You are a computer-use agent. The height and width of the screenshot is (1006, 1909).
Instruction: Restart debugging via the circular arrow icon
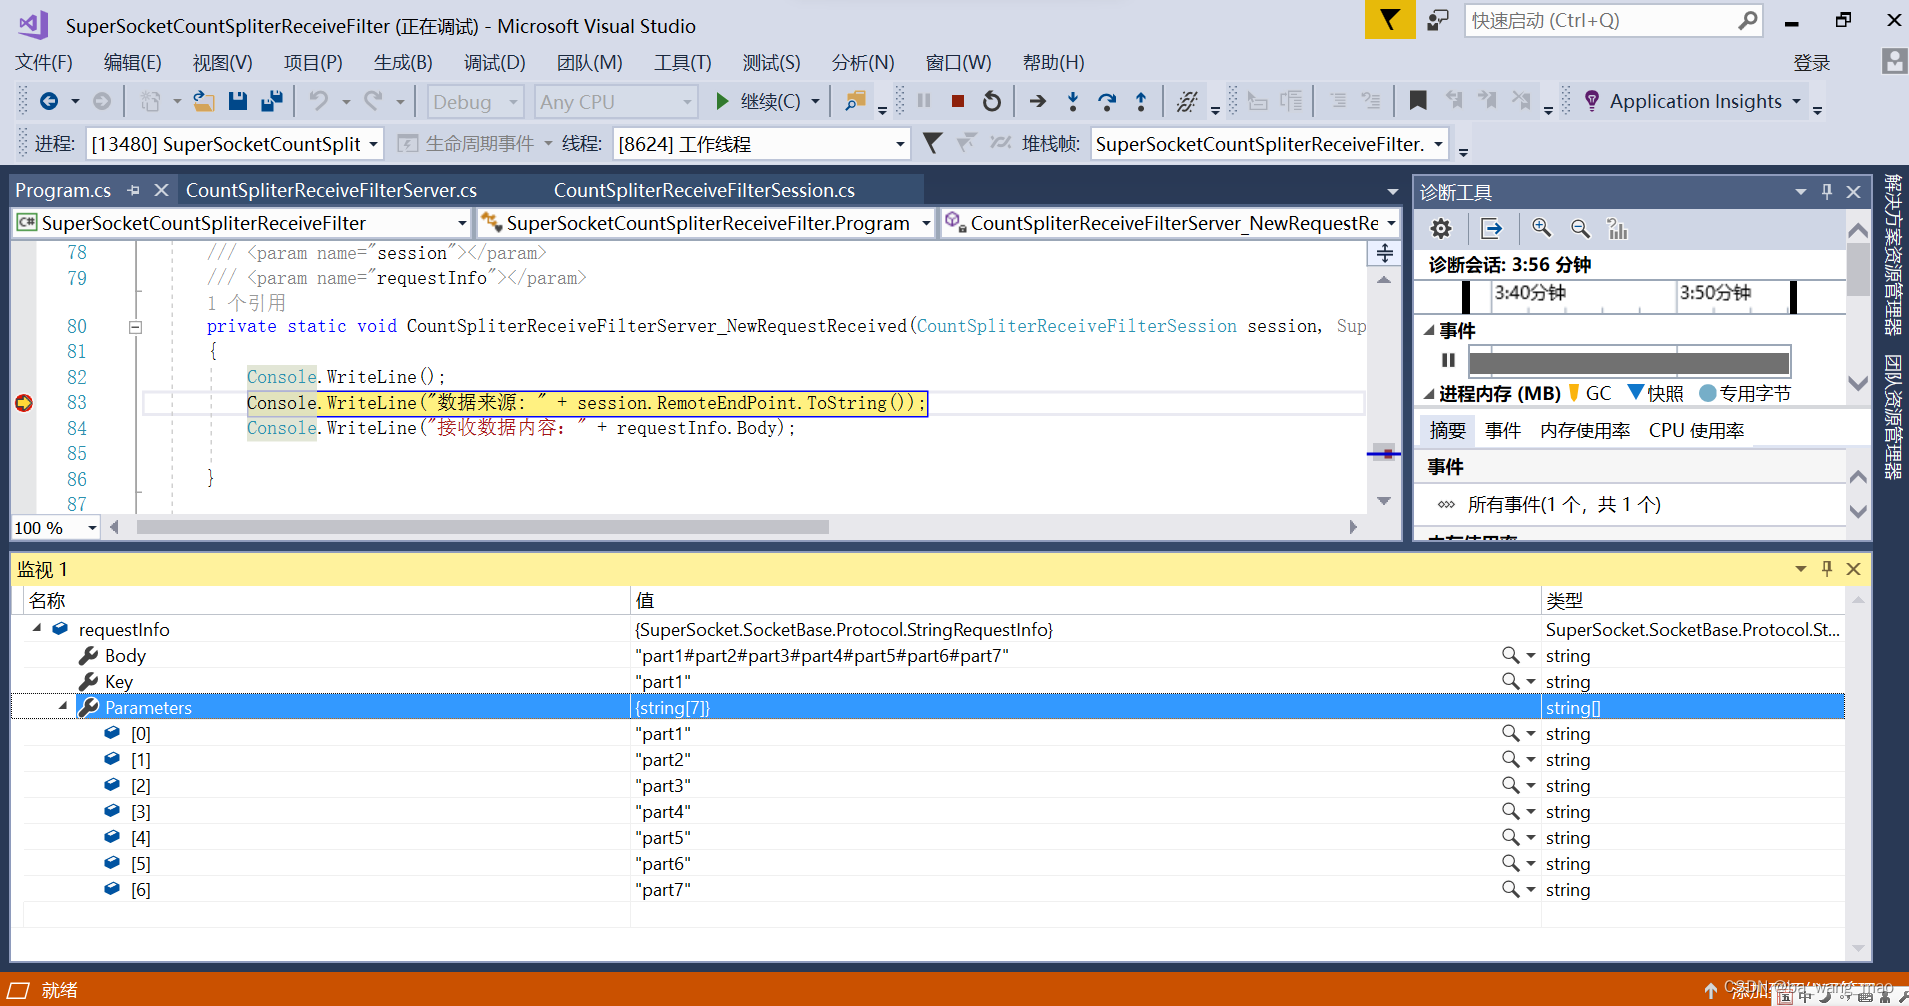[x=991, y=100]
